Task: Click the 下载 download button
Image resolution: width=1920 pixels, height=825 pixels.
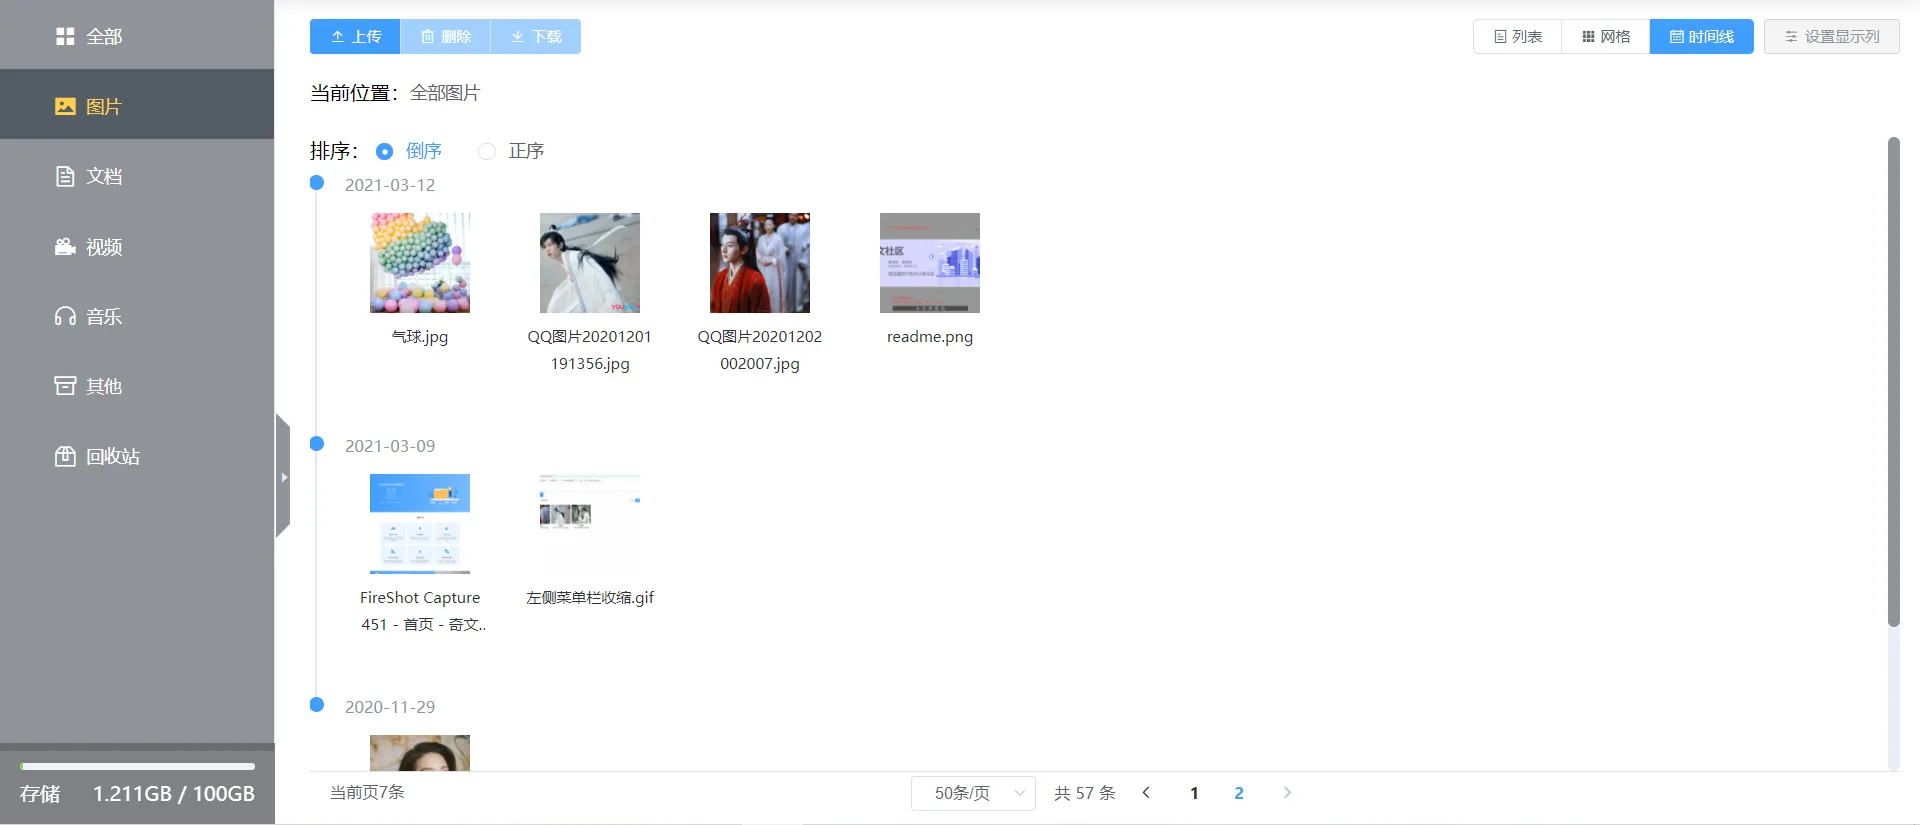Action: click(536, 36)
